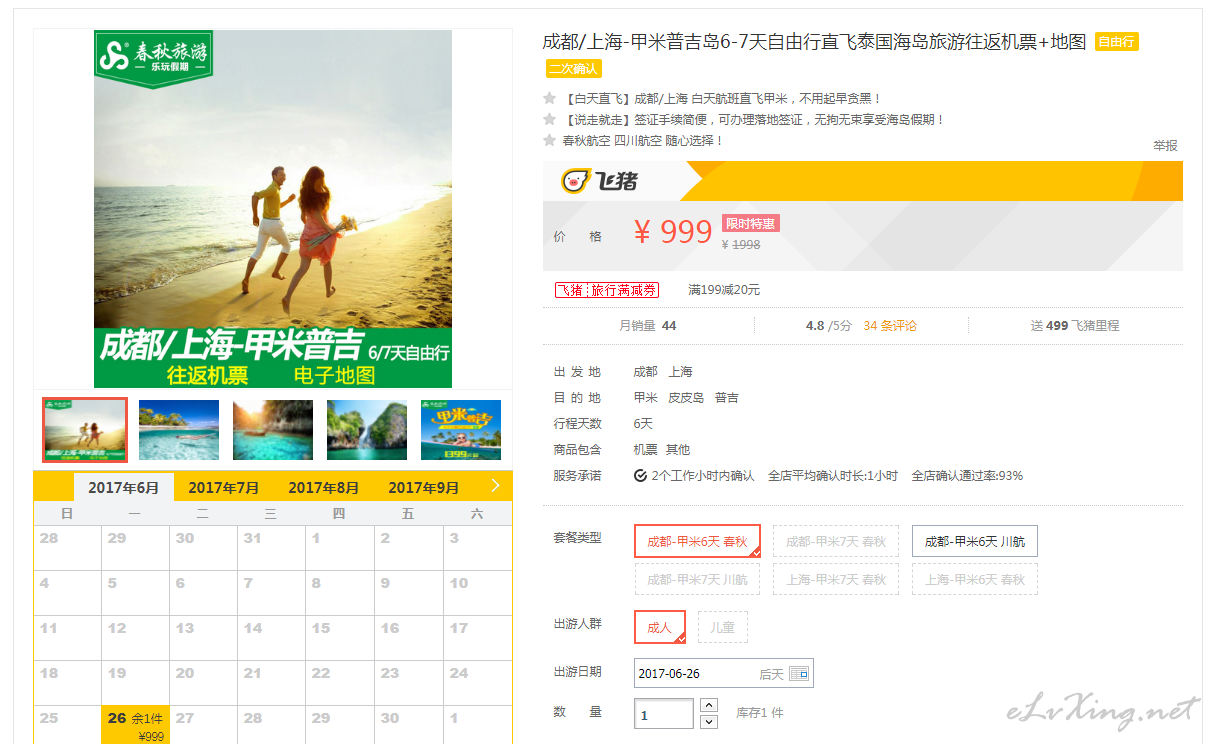Click the star icon beside 【白天直飞】

(x=549, y=98)
